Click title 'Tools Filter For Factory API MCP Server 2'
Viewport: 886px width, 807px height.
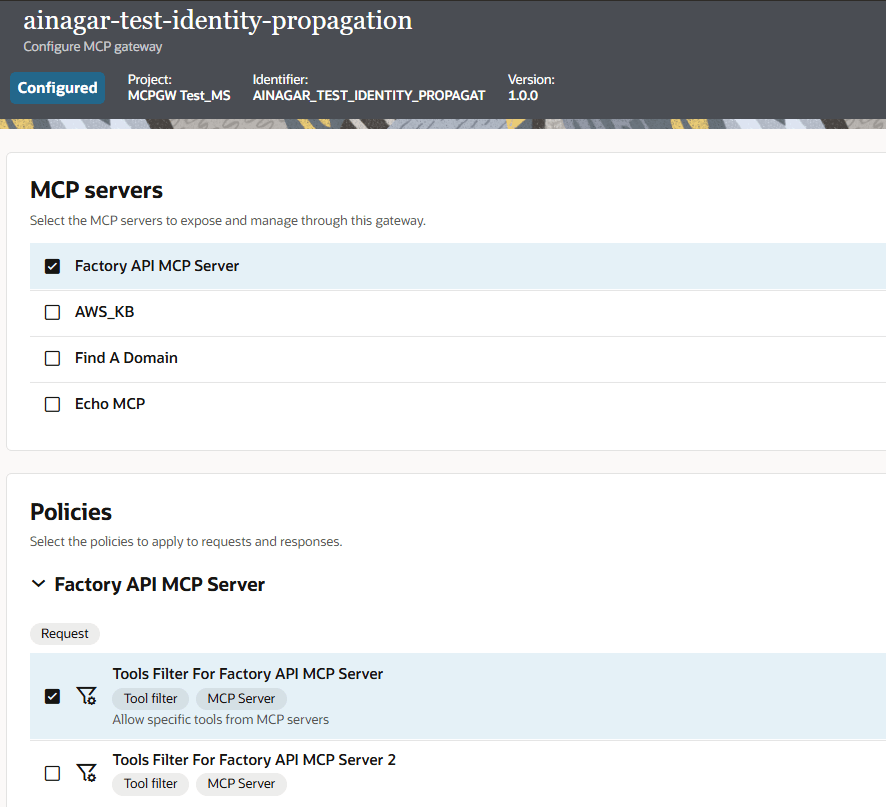254,760
